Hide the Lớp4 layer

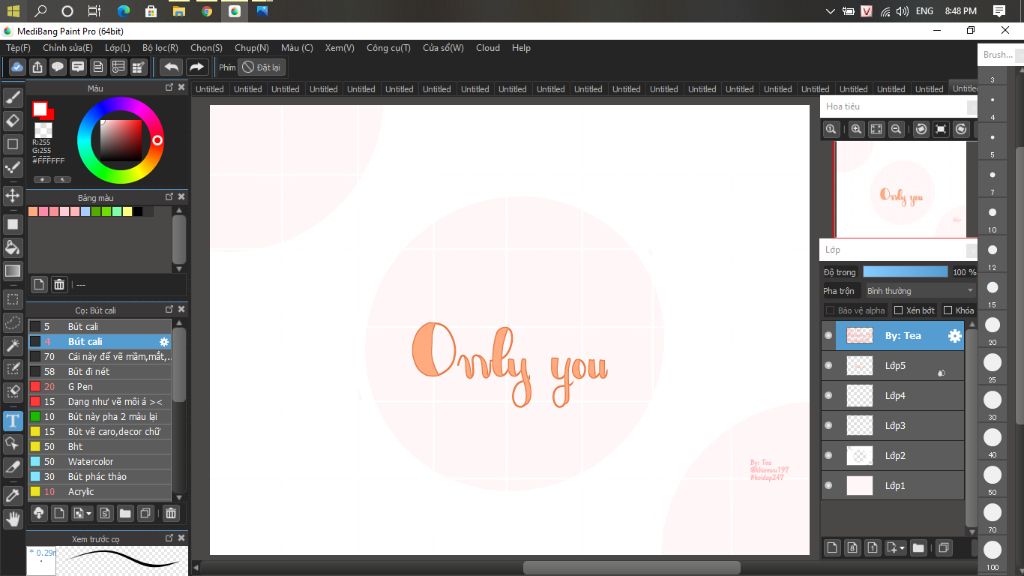[829, 395]
